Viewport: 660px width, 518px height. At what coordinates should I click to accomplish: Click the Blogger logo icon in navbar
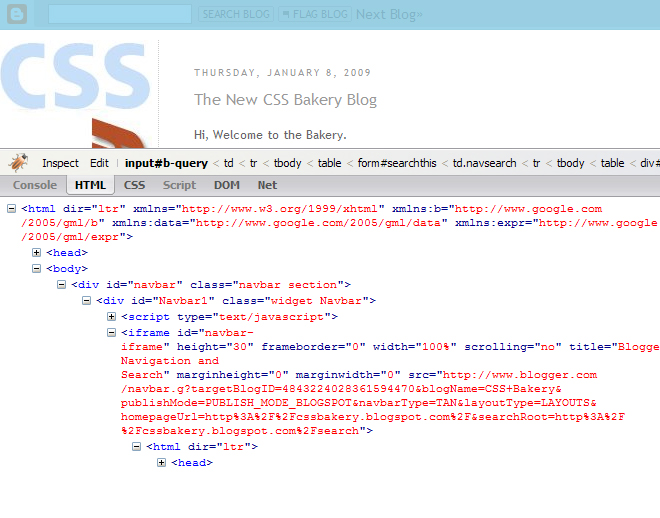[x=17, y=14]
